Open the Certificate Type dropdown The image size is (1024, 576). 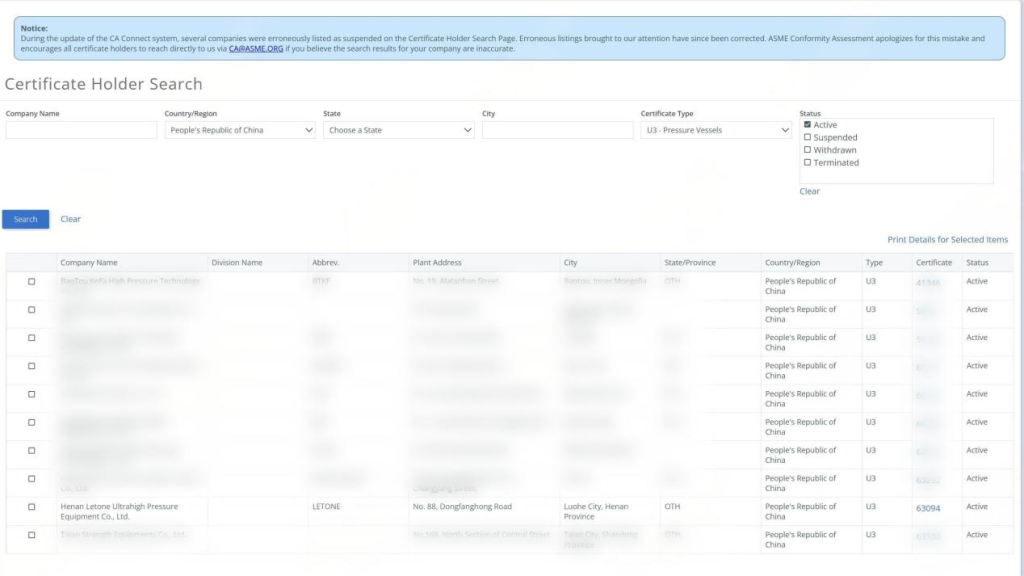pyautogui.click(x=716, y=130)
